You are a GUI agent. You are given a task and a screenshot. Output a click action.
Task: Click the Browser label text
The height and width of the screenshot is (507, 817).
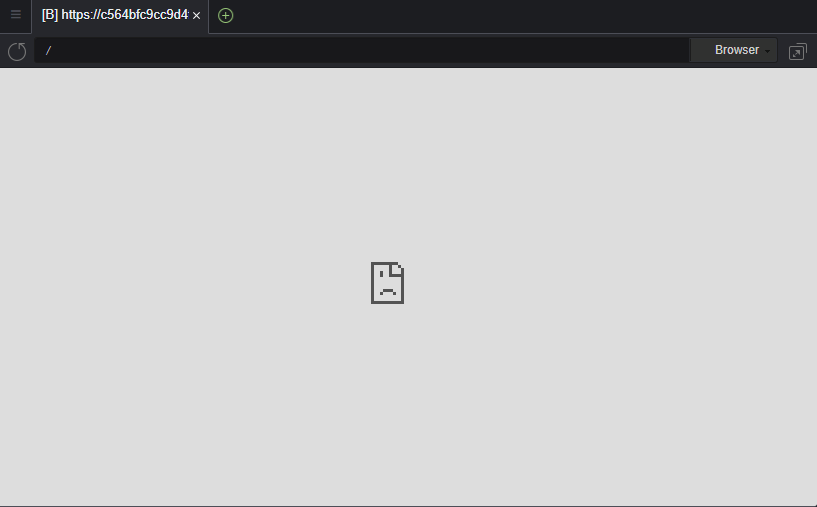click(x=737, y=50)
